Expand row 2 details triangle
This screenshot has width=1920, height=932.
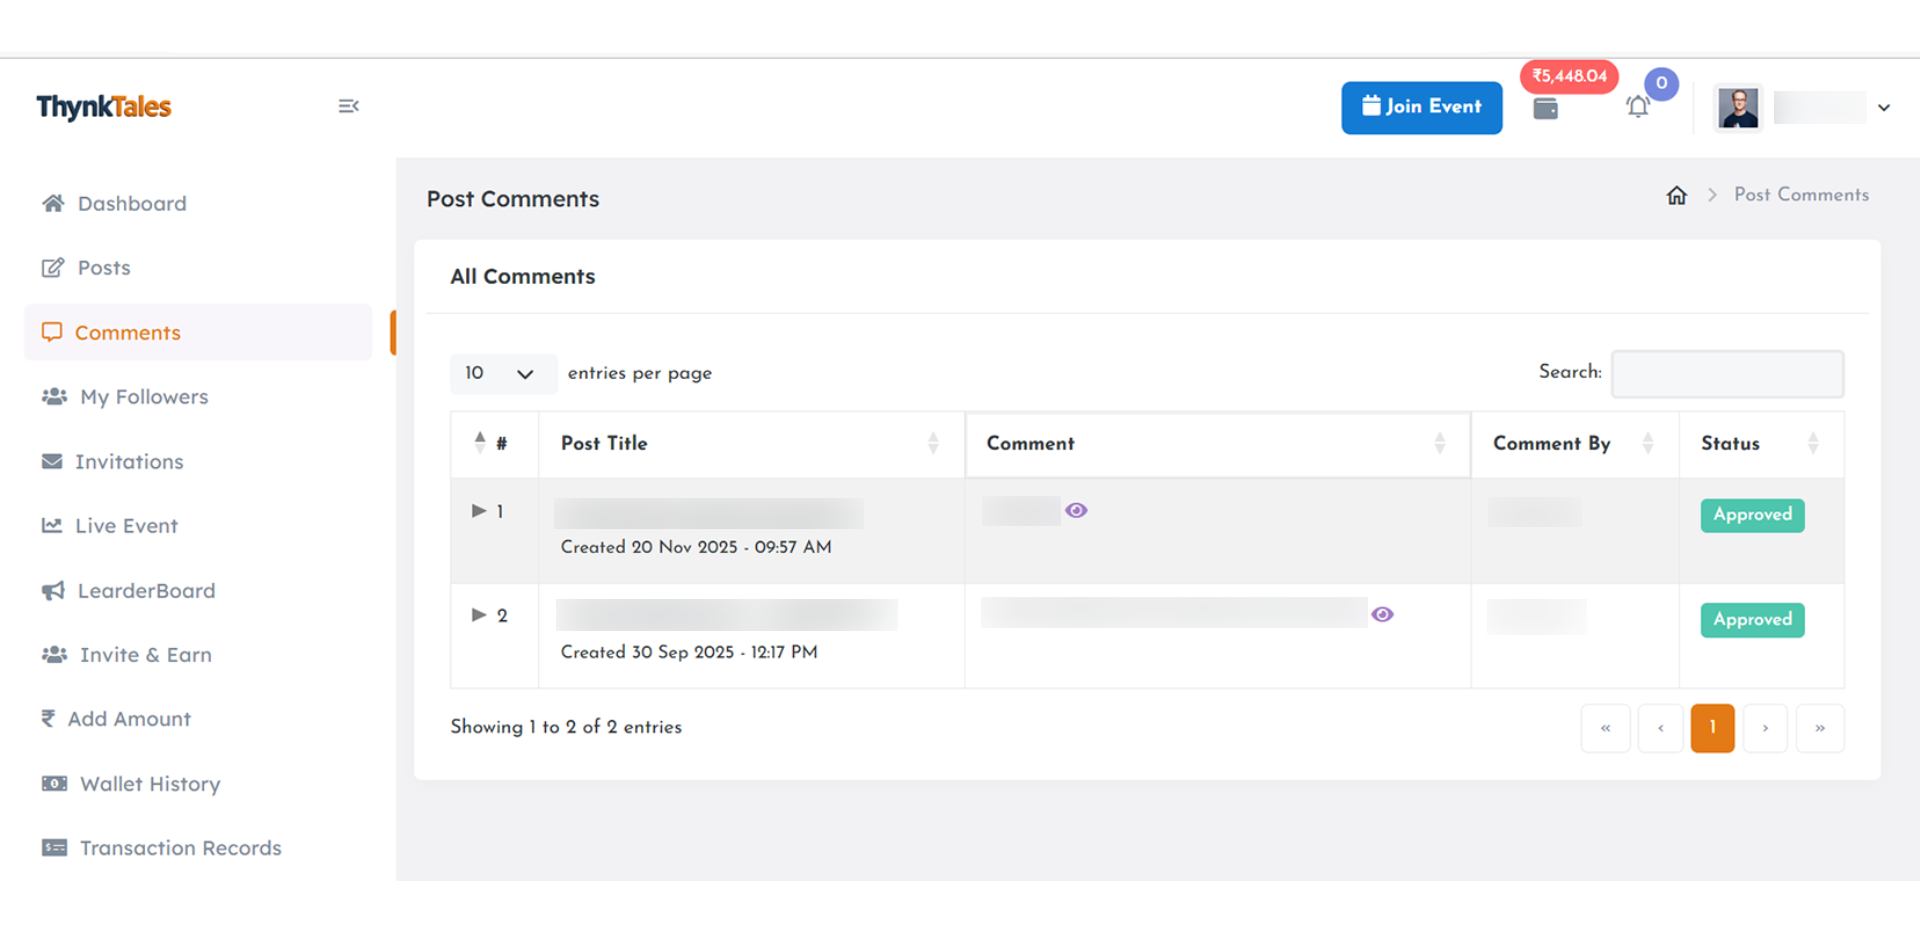tap(479, 615)
